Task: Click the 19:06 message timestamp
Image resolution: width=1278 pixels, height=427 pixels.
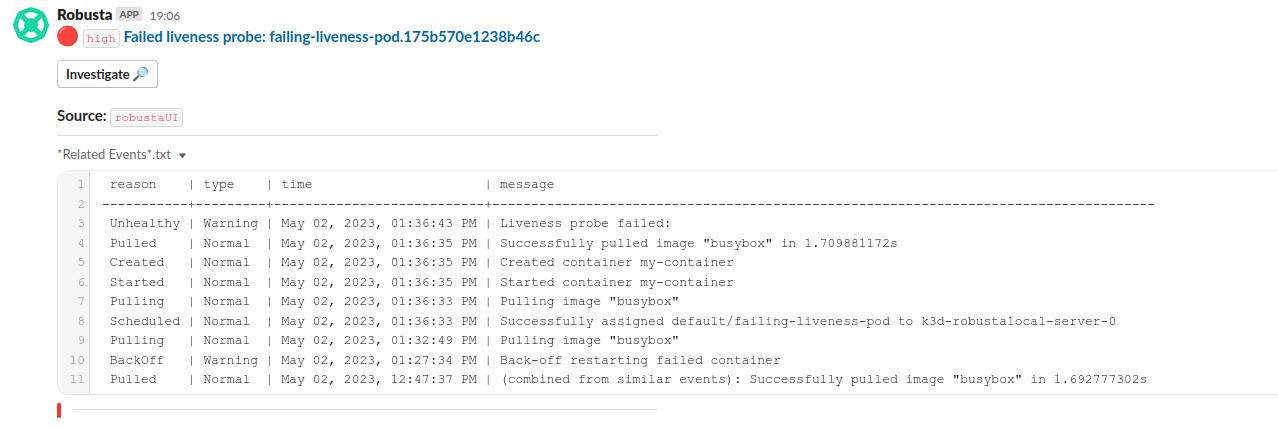Action: coord(165,16)
